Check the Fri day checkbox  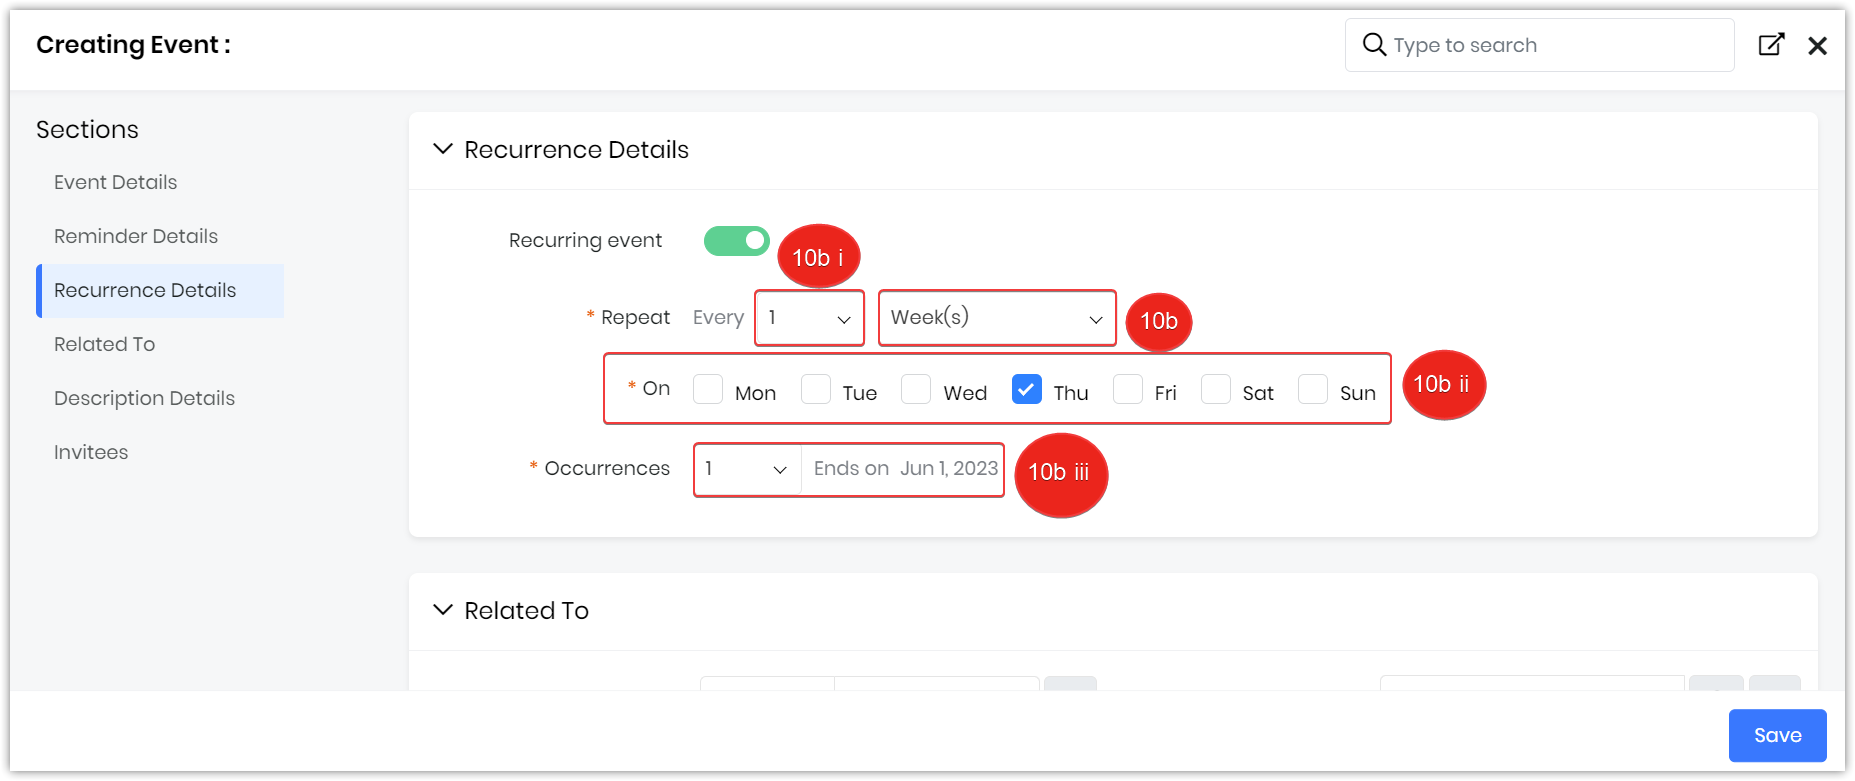click(x=1128, y=389)
